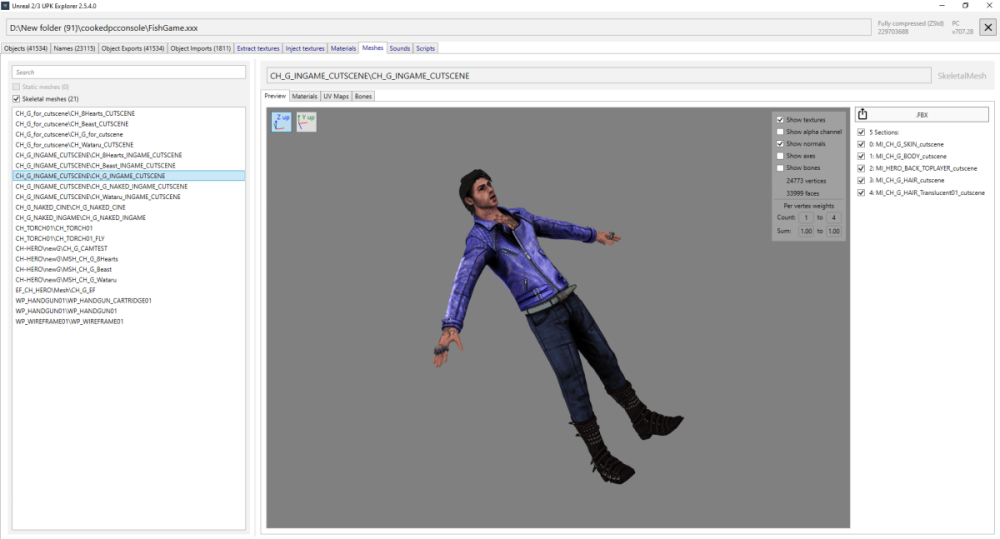The width and height of the screenshot is (1000, 539).
Task: Select CH_G_CAMTEST mesh
Action: (128, 249)
